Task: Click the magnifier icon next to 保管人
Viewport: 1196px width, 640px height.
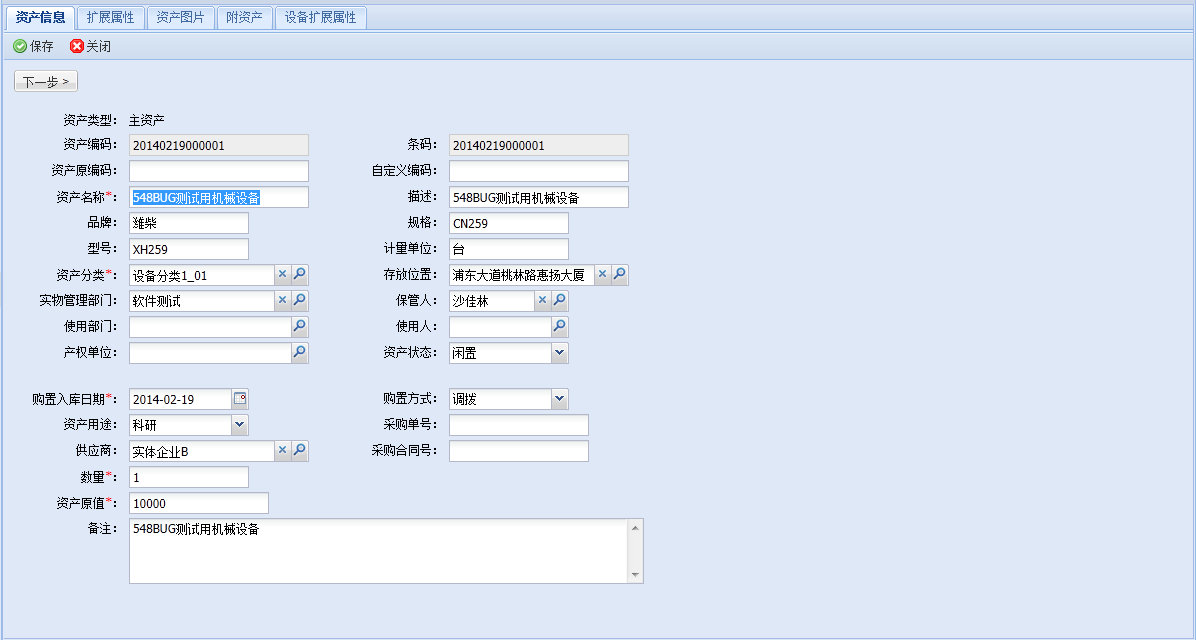Action: pos(560,301)
